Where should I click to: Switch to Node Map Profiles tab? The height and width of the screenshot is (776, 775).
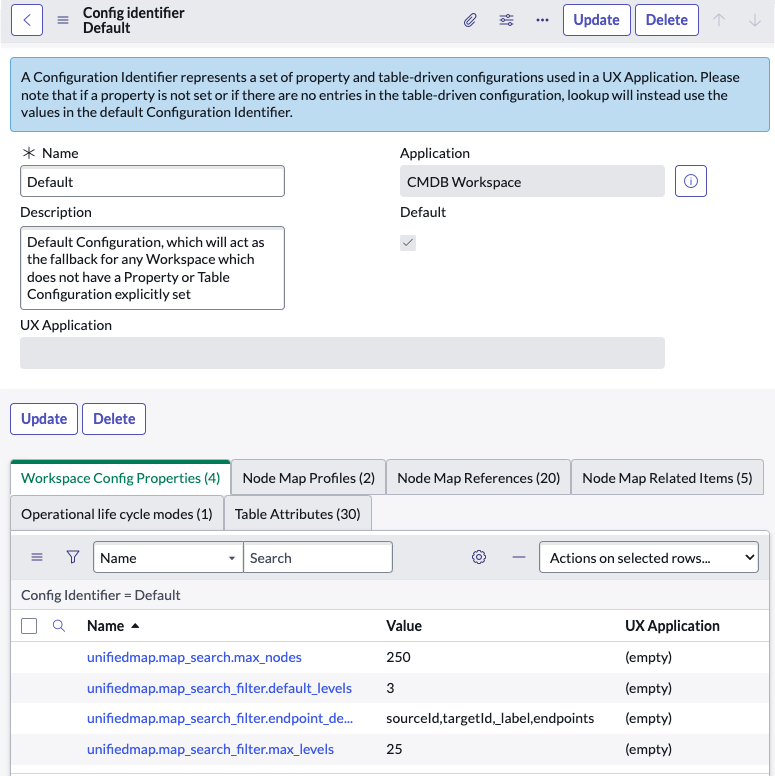308,478
